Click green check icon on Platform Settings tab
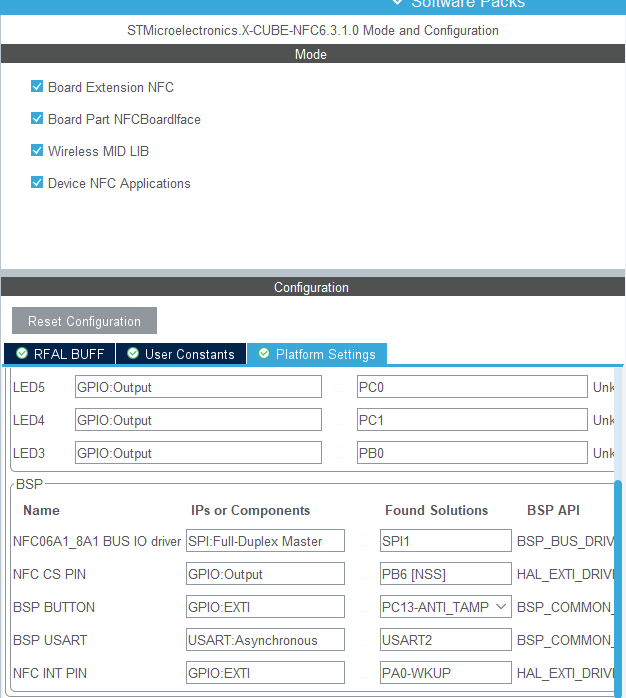This screenshot has width=626, height=698. pos(264,353)
